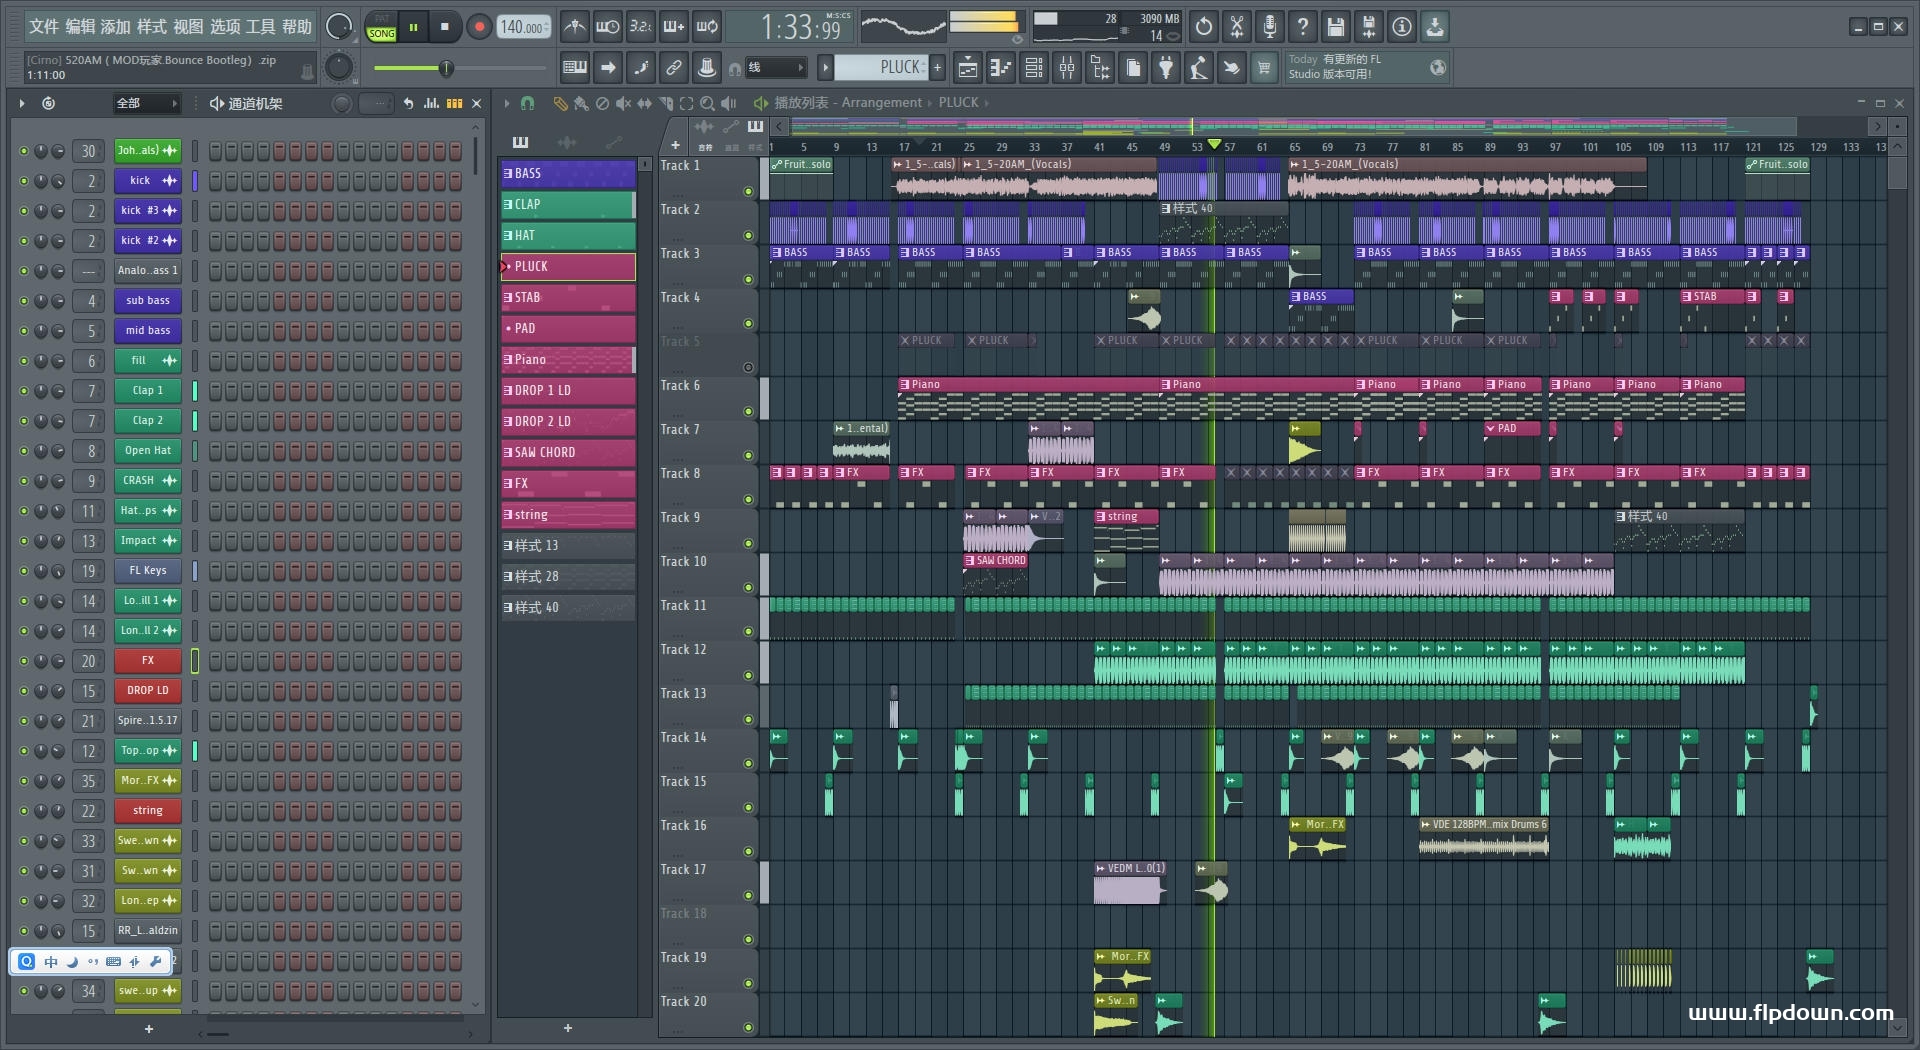Open the channel filter dropdown 全部
The width and height of the screenshot is (1920, 1050).
(x=146, y=103)
